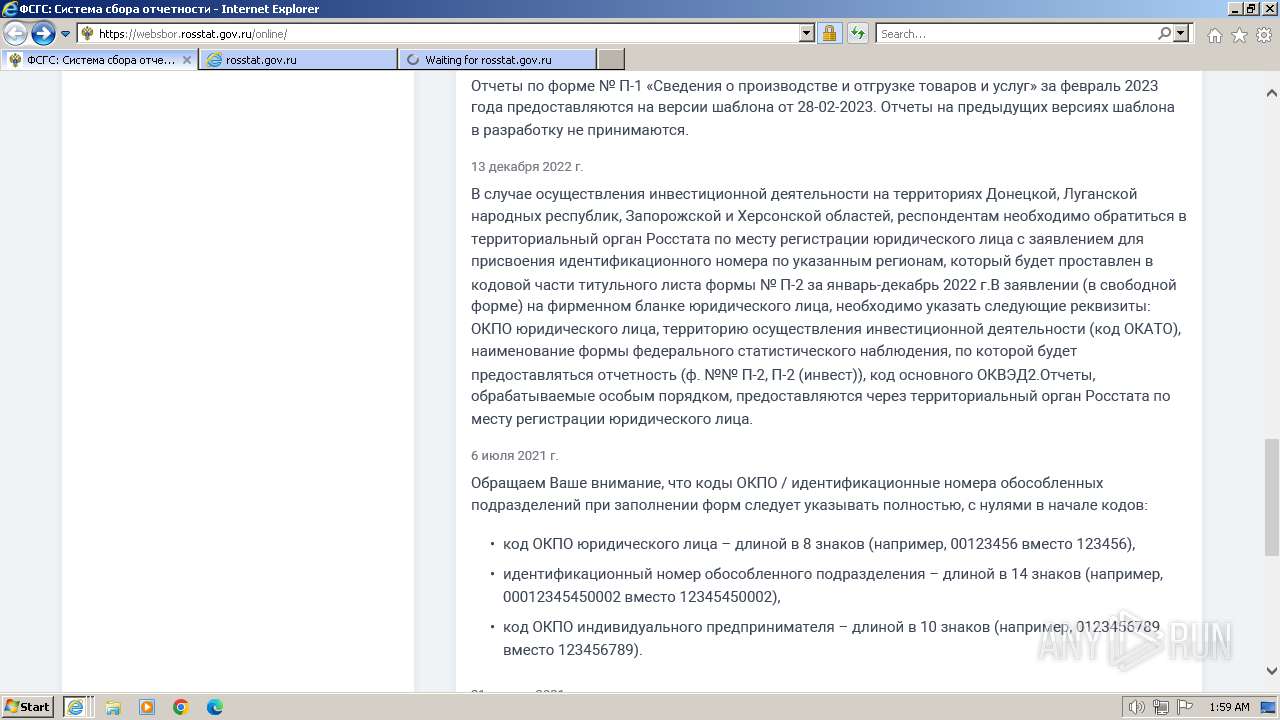Viewport: 1280px width, 720px height.
Task: Go forward with the browser Forward arrow
Action: point(43,34)
